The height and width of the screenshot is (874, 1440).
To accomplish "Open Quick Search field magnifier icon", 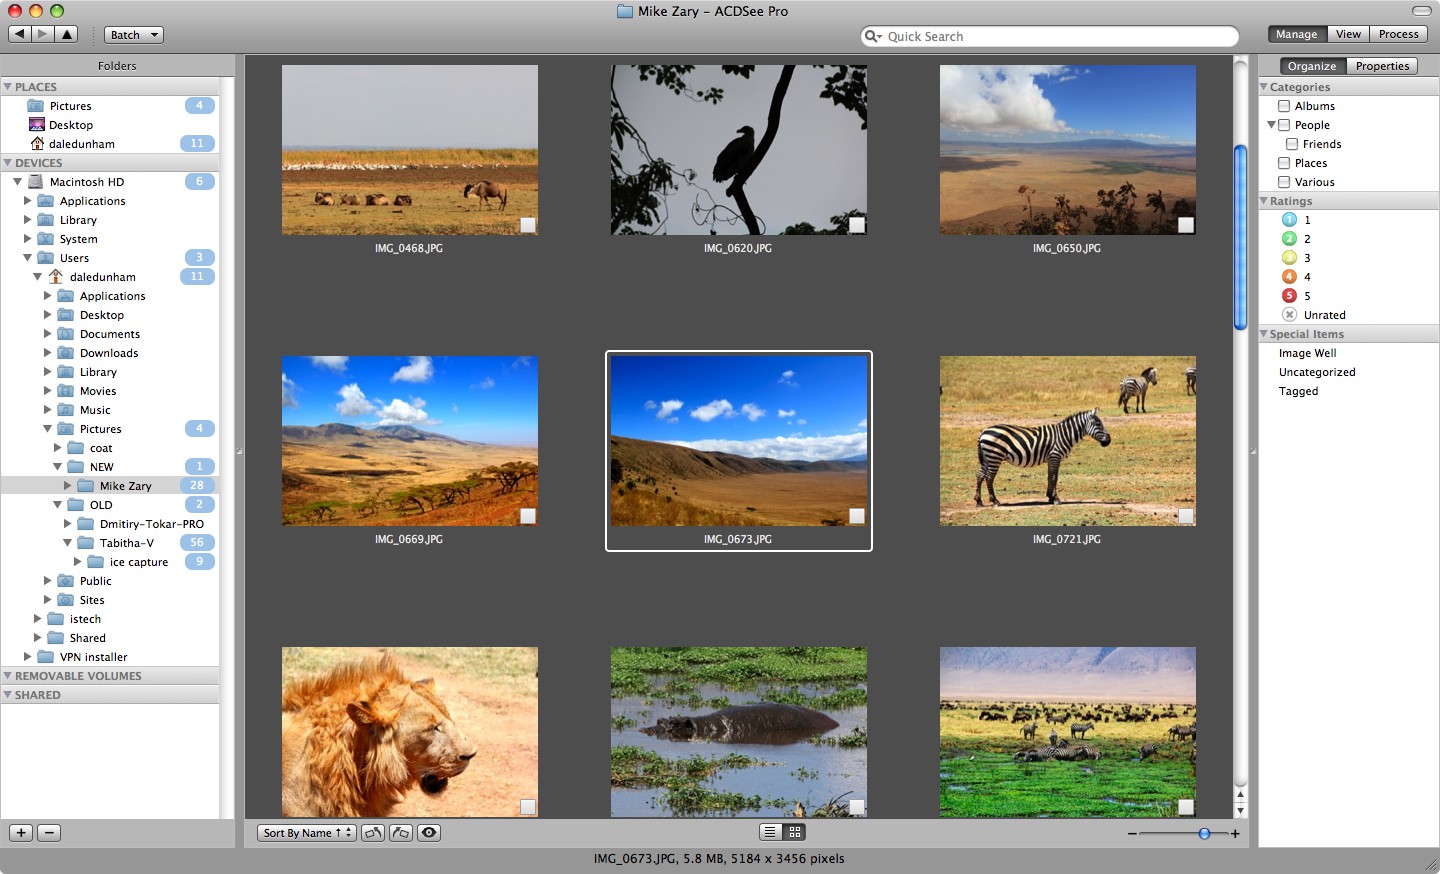I will [x=874, y=36].
